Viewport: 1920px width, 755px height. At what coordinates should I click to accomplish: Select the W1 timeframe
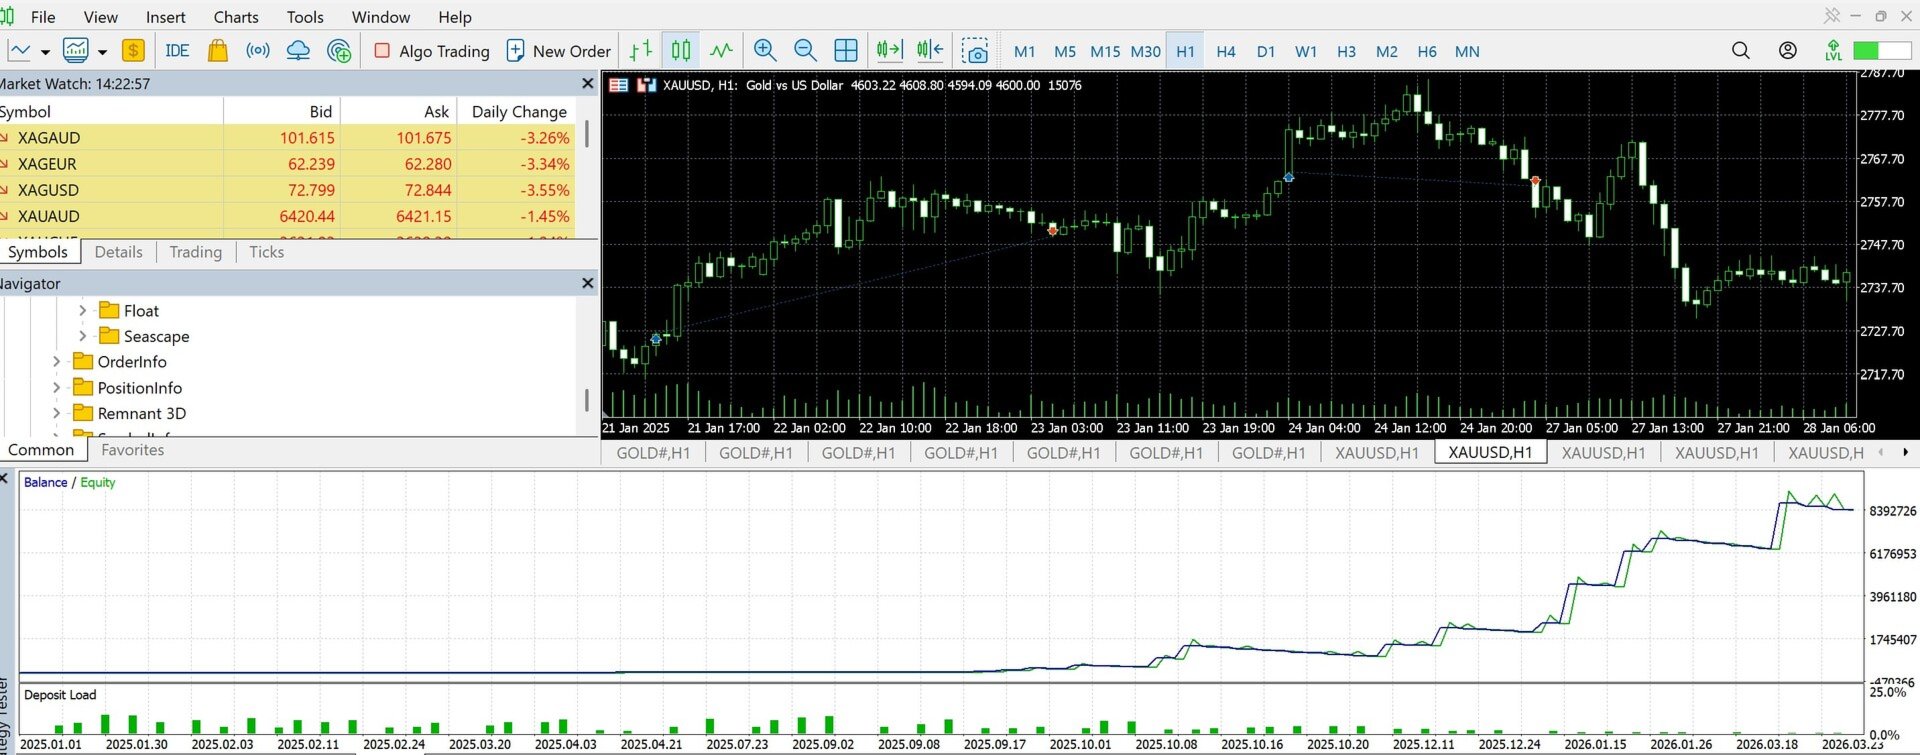(1306, 51)
